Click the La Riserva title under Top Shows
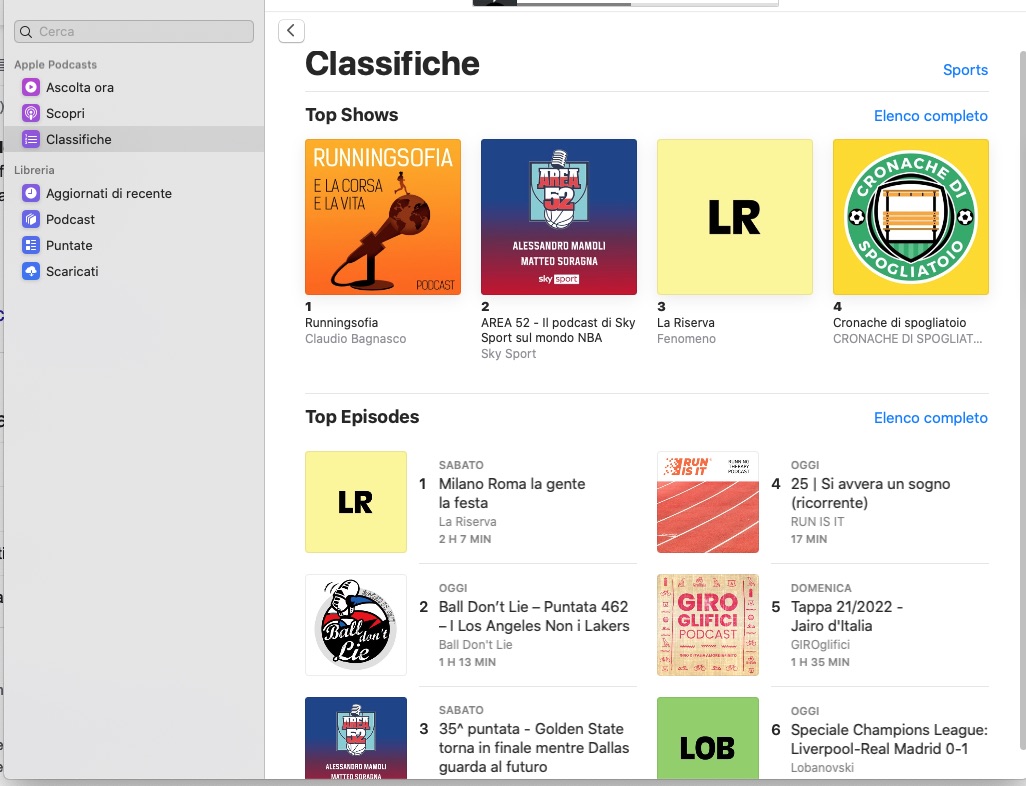The height and width of the screenshot is (786, 1026). pyautogui.click(x=686, y=323)
